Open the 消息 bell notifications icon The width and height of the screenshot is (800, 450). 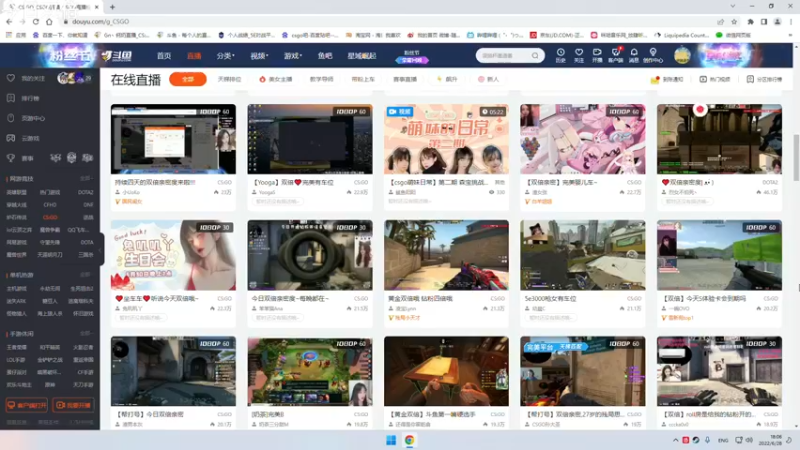tap(634, 55)
